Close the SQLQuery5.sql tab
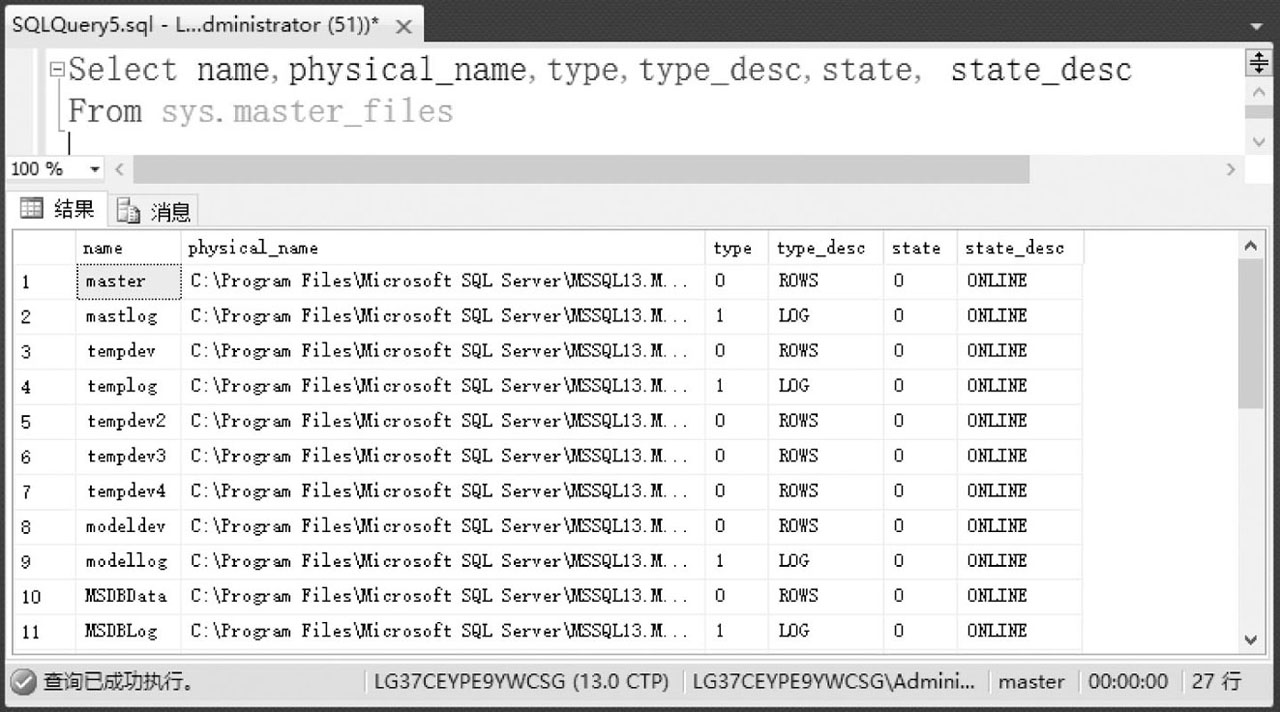 [x=403, y=27]
